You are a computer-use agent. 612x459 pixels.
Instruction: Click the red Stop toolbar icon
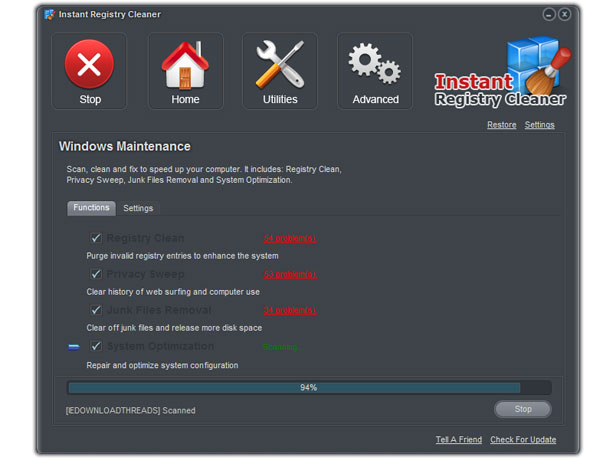coord(89,71)
